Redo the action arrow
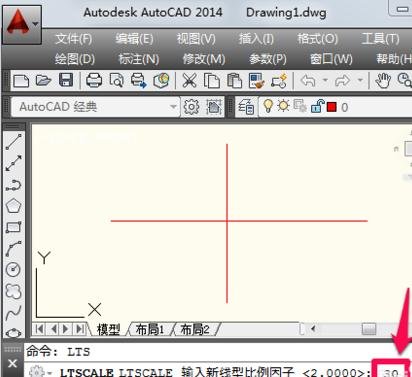412x377 pixels. click(x=343, y=81)
